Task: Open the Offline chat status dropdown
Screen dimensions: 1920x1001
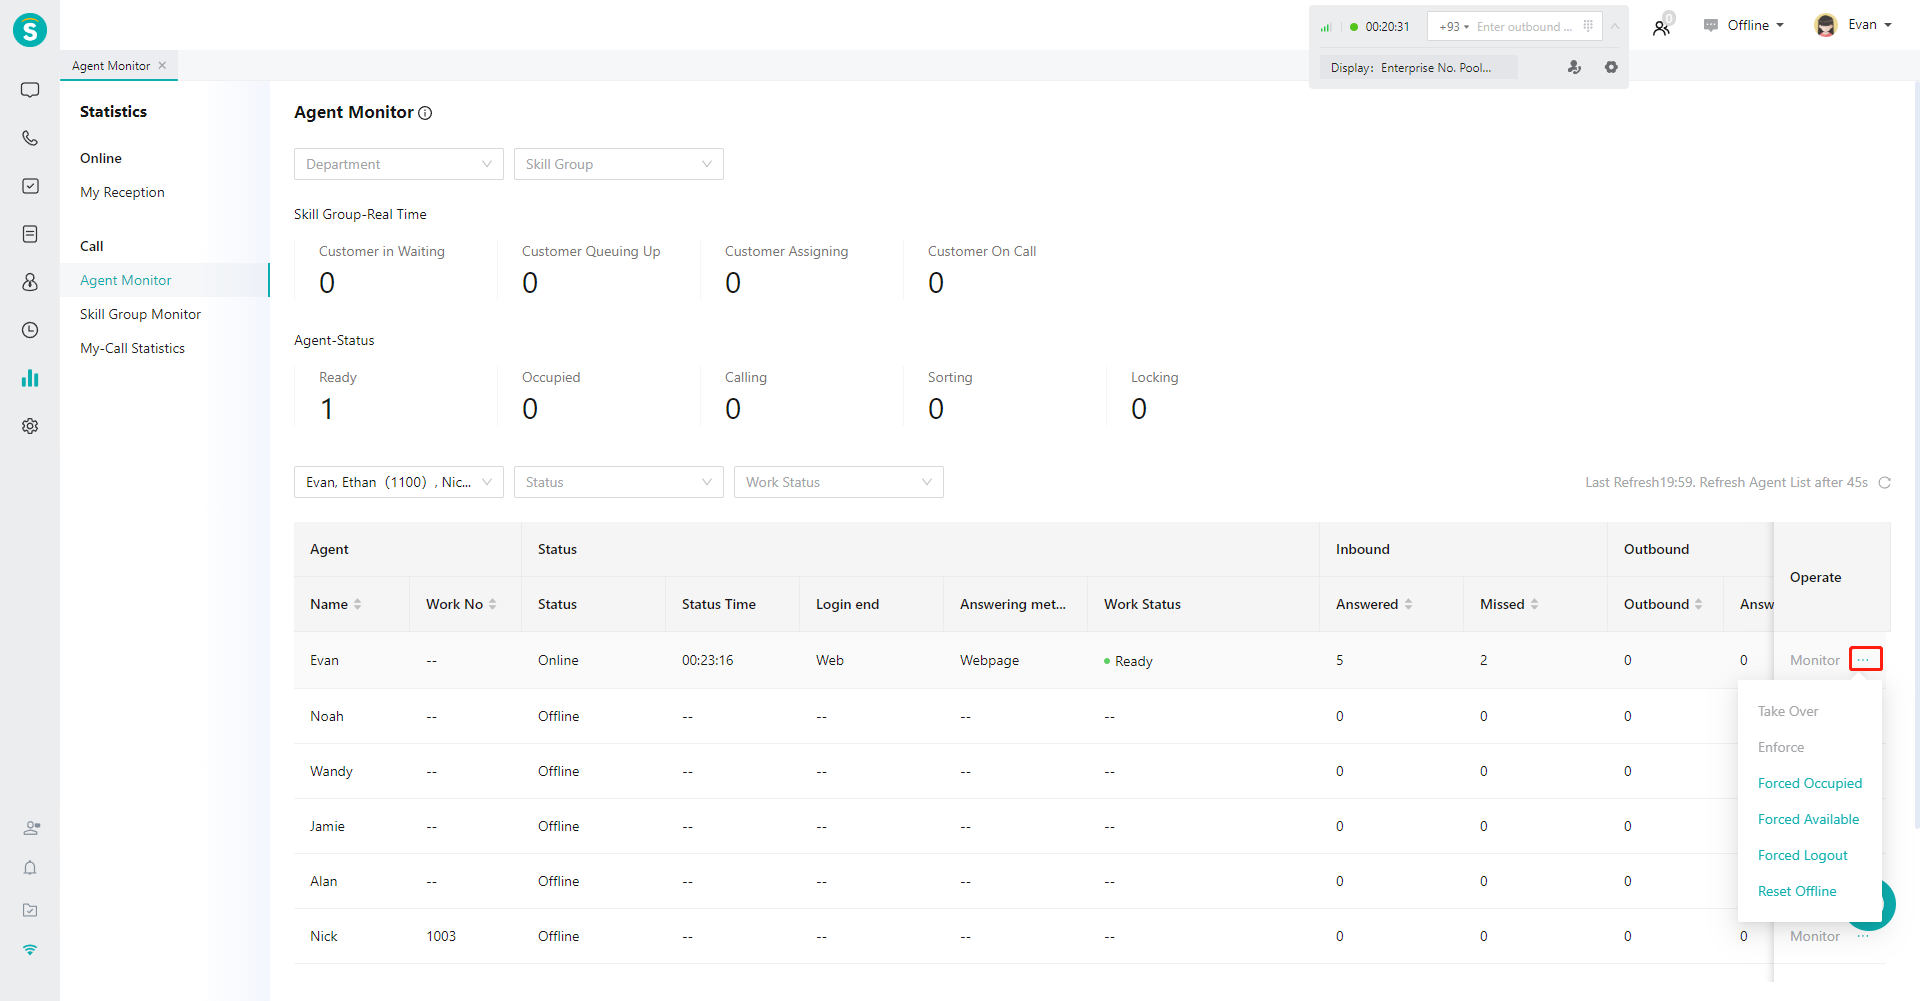Action: [x=1744, y=25]
